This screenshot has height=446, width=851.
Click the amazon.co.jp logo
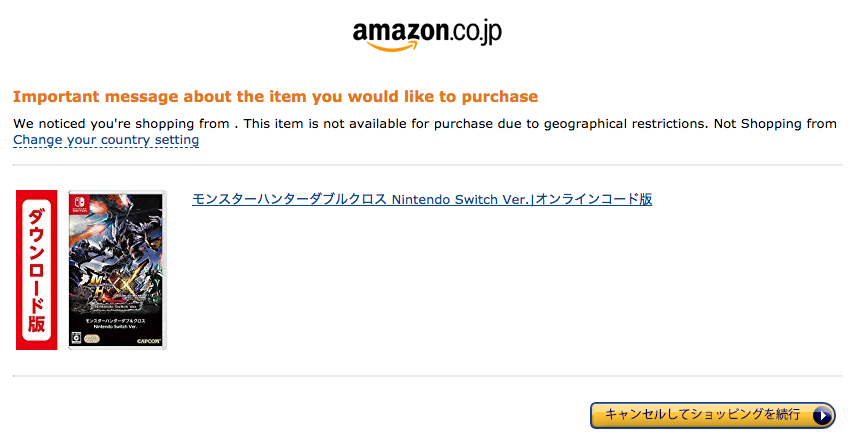pos(427,35)
